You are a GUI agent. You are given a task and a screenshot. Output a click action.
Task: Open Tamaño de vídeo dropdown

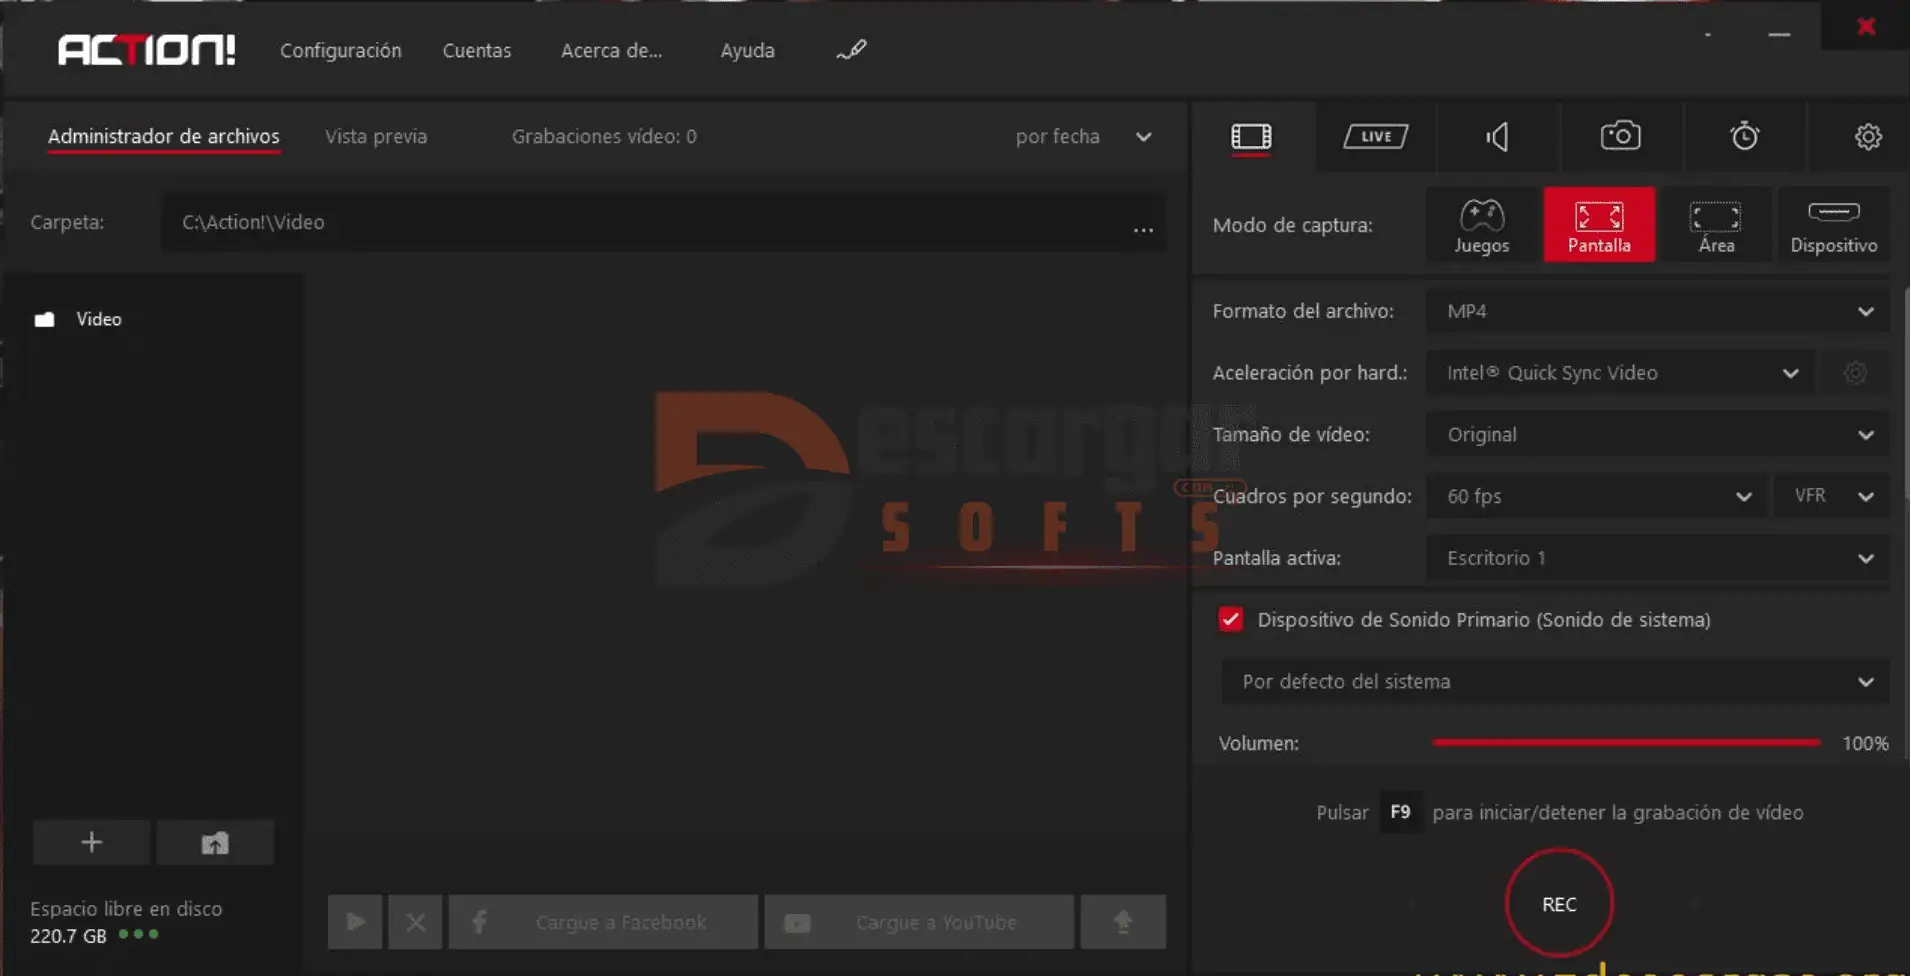[1658, 435]
